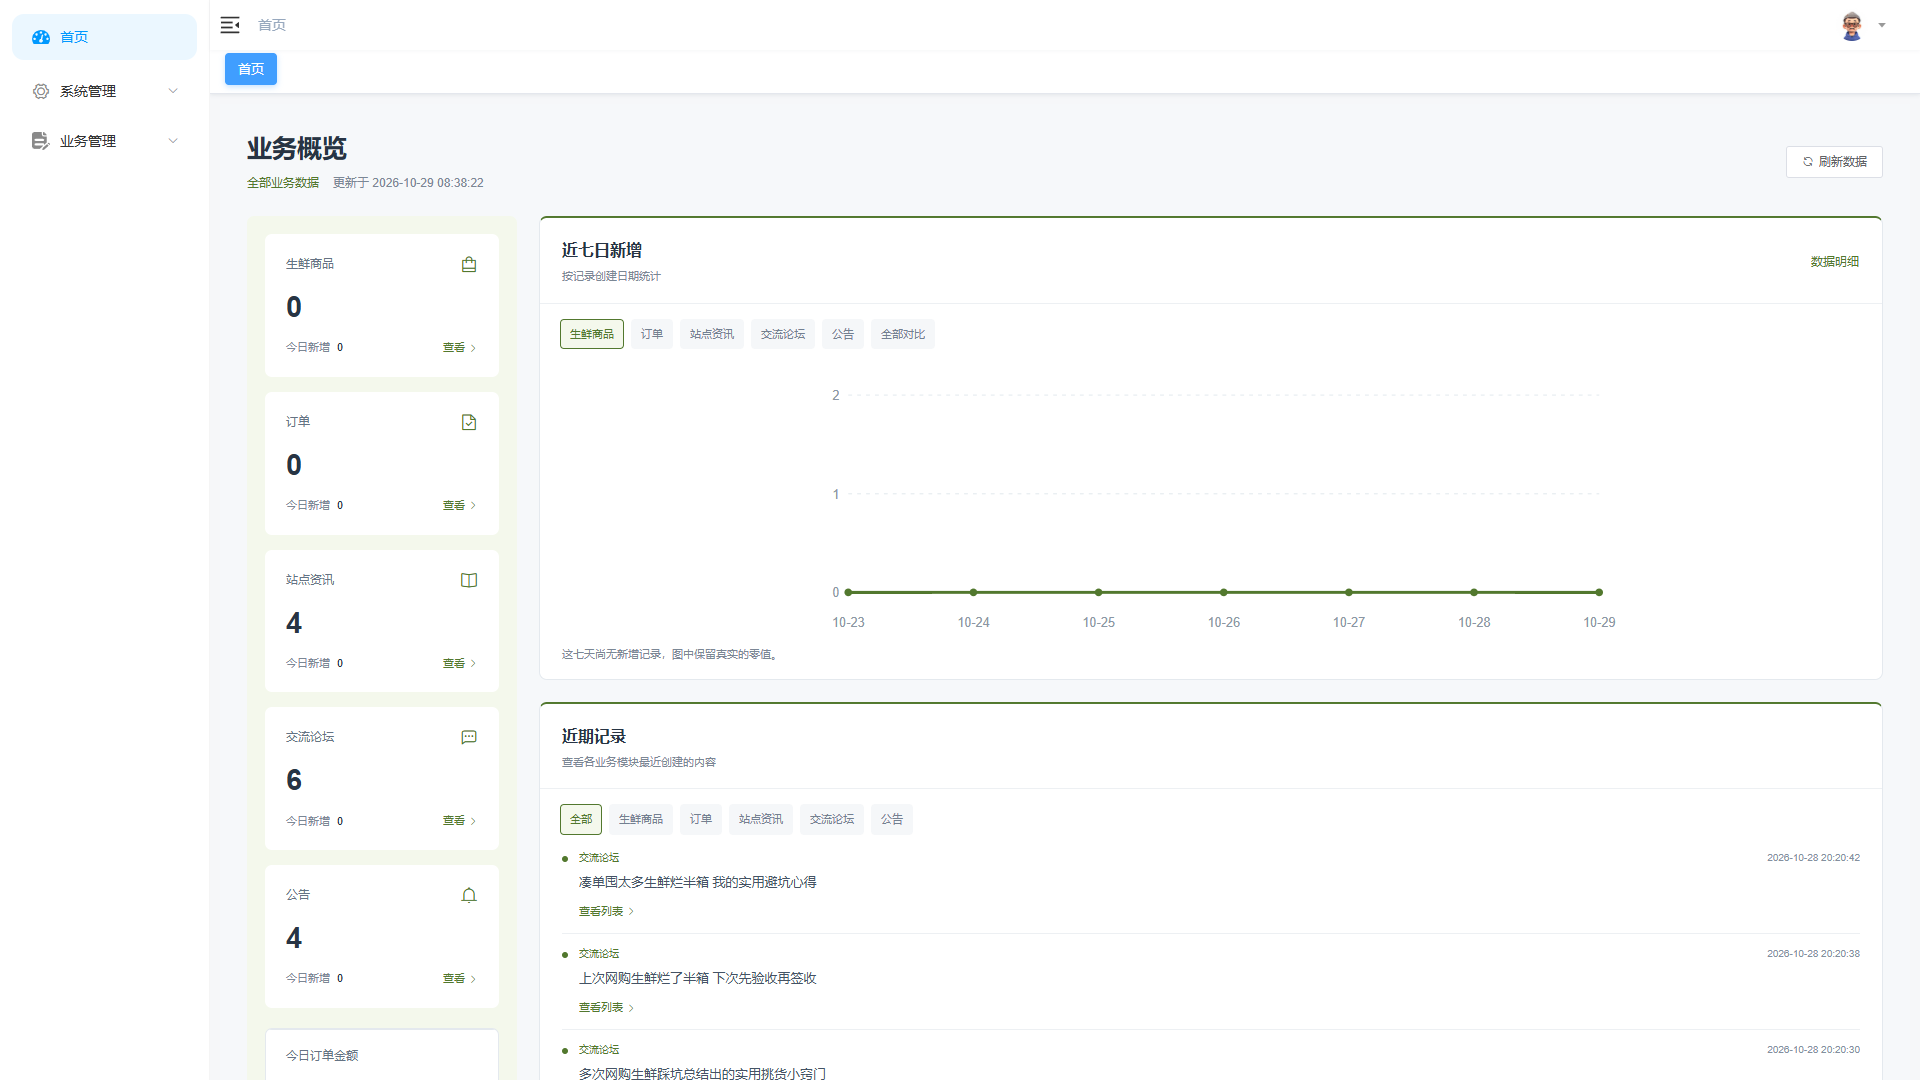The width and height of the screenshot is (1920, 1080).
Task: Click the 10-29 data point on chart
Action: pos(1599,593)
